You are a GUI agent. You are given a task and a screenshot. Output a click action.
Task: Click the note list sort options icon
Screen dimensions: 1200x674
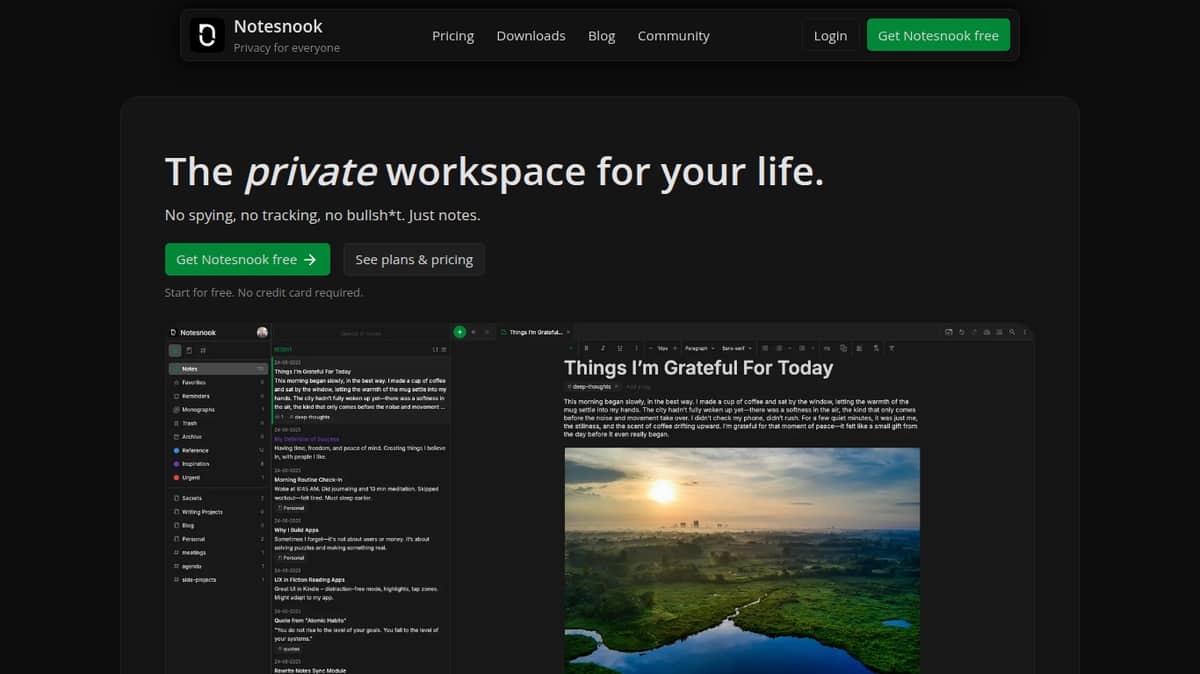coord(435,349)
